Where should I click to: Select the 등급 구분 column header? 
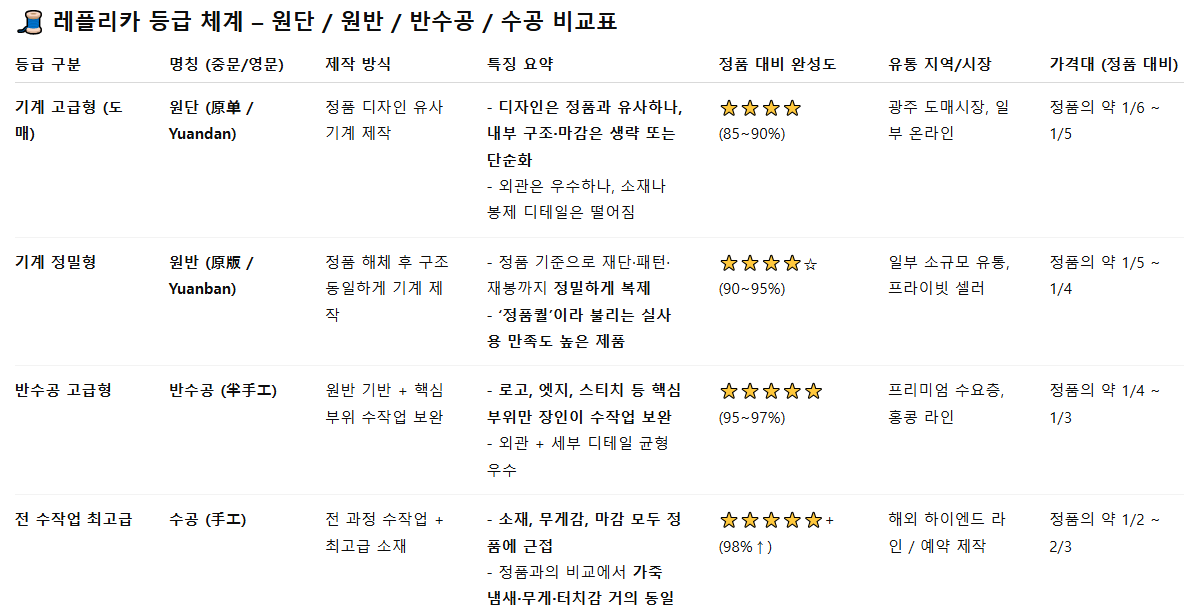tap(48, 64)
